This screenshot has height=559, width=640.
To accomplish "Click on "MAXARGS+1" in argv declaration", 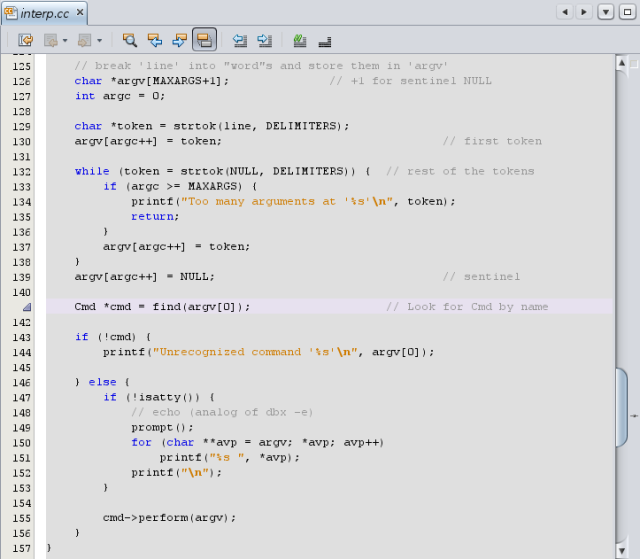I will (184, 81).
